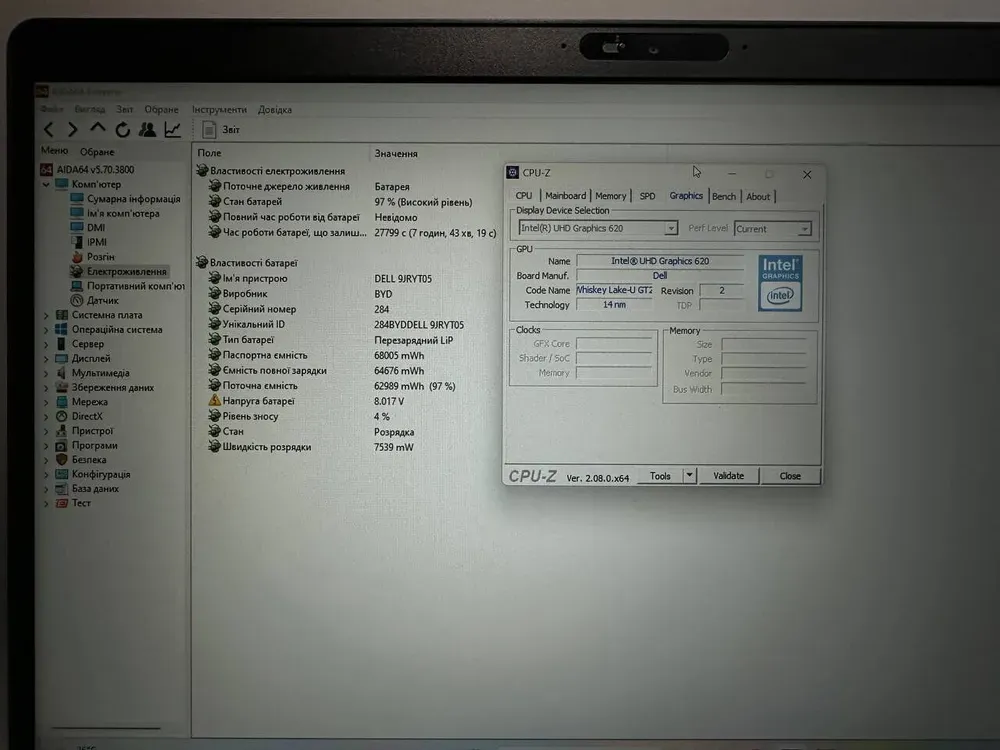Screen dimensions: 1000x750
Task: Go up one level with the up arrow
Action: (x=97, y=129)
